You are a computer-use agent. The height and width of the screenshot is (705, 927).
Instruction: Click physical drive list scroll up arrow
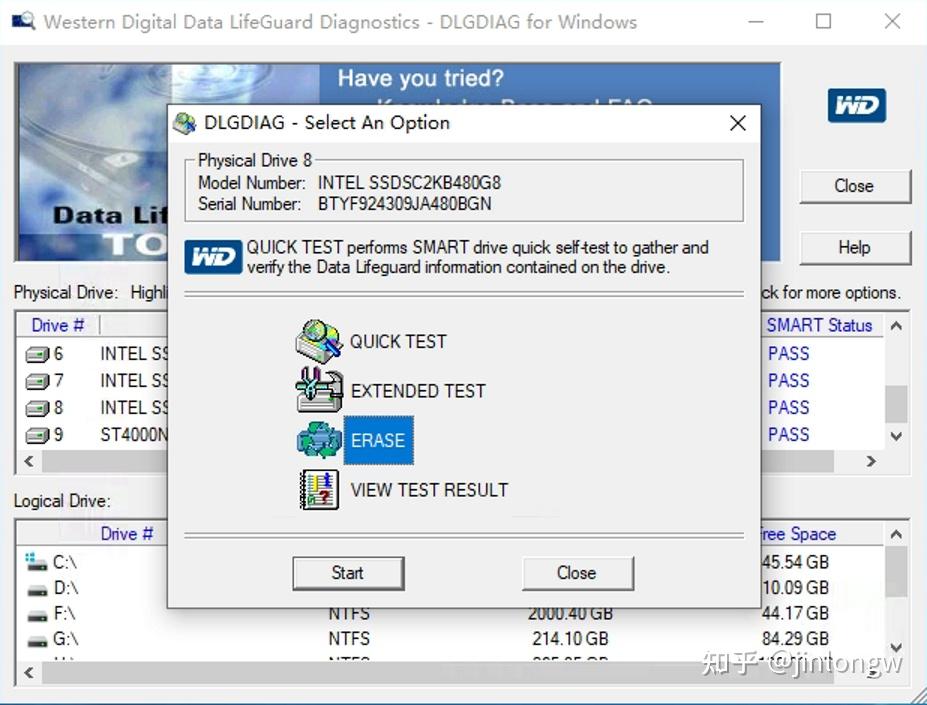(x=896, y=326)
